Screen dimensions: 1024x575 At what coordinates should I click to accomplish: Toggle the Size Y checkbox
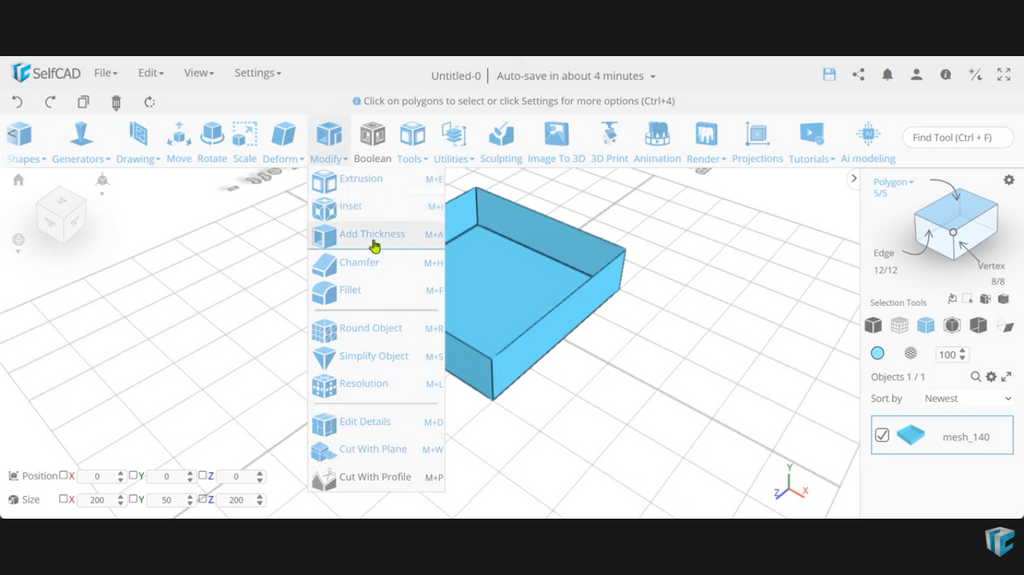[133, 499]
